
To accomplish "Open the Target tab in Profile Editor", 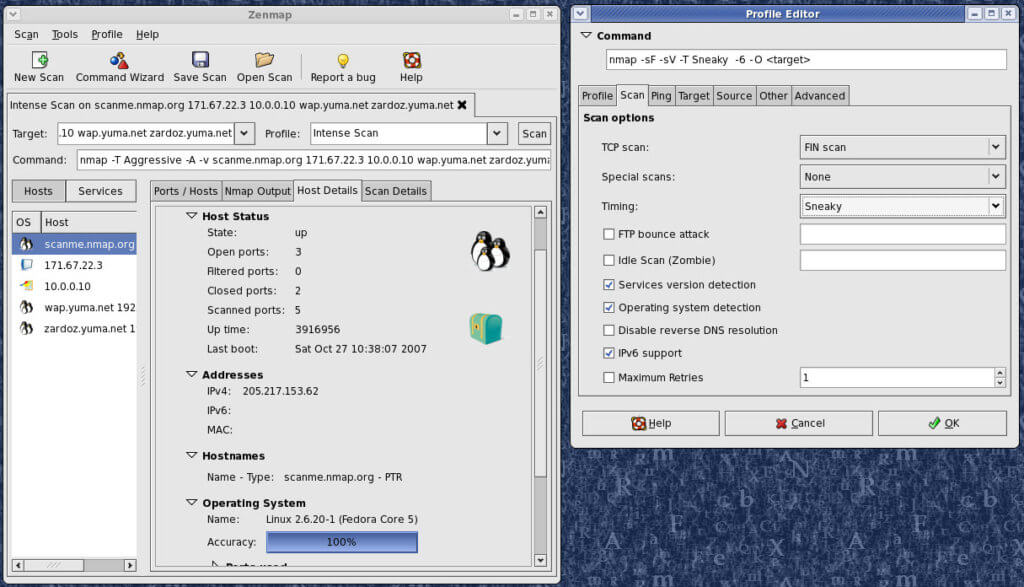I will coord(694,96).
